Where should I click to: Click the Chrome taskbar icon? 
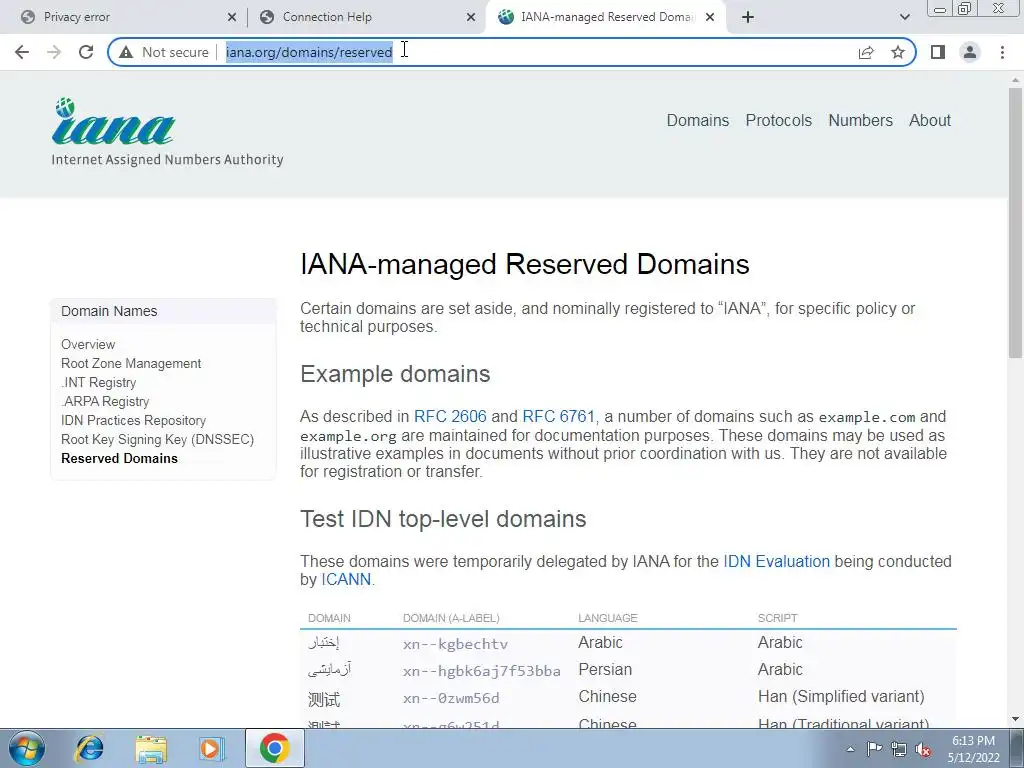click(274, 748)
